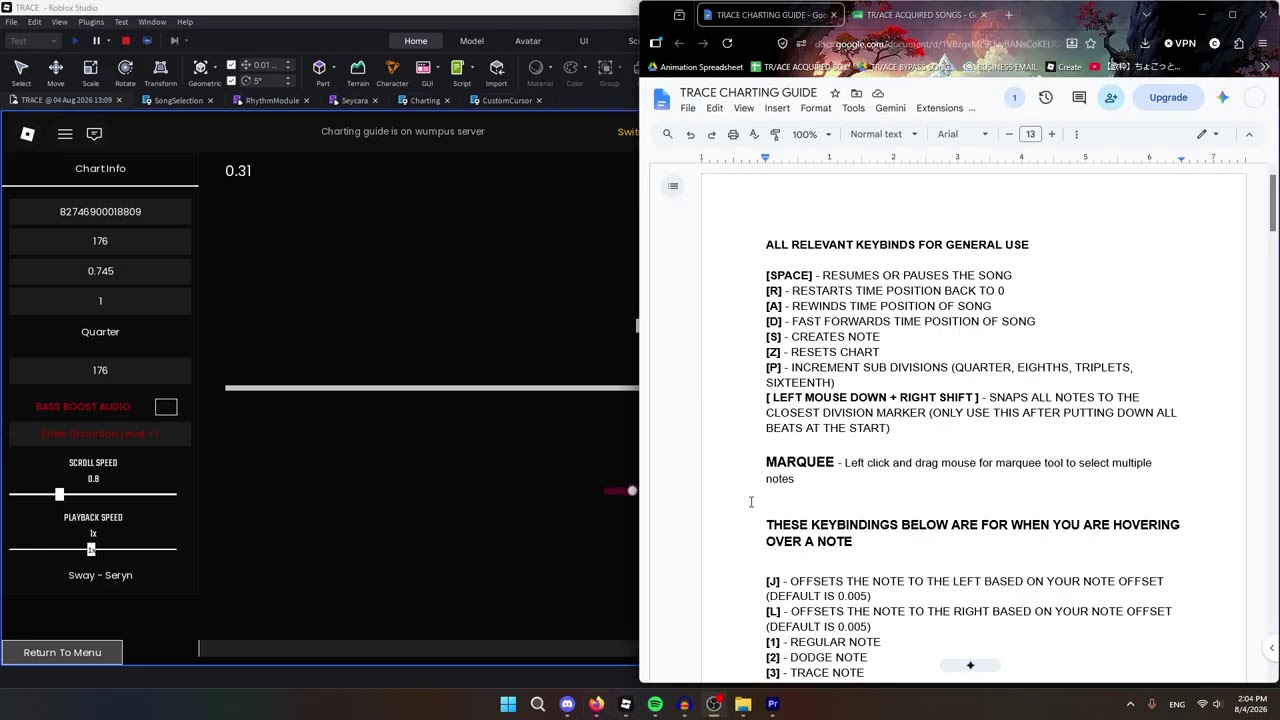This screenshot has height=720, width=1280.
Task: Open the chat bubble icon in game window
Action: pyautogui.click(x=94, y=134)
